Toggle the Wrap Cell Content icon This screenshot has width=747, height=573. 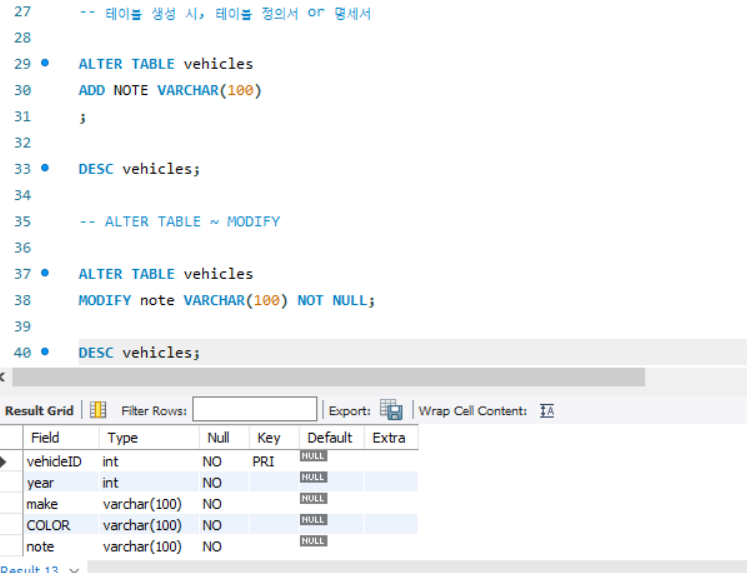pyautogui.click(x=547, y=411)
